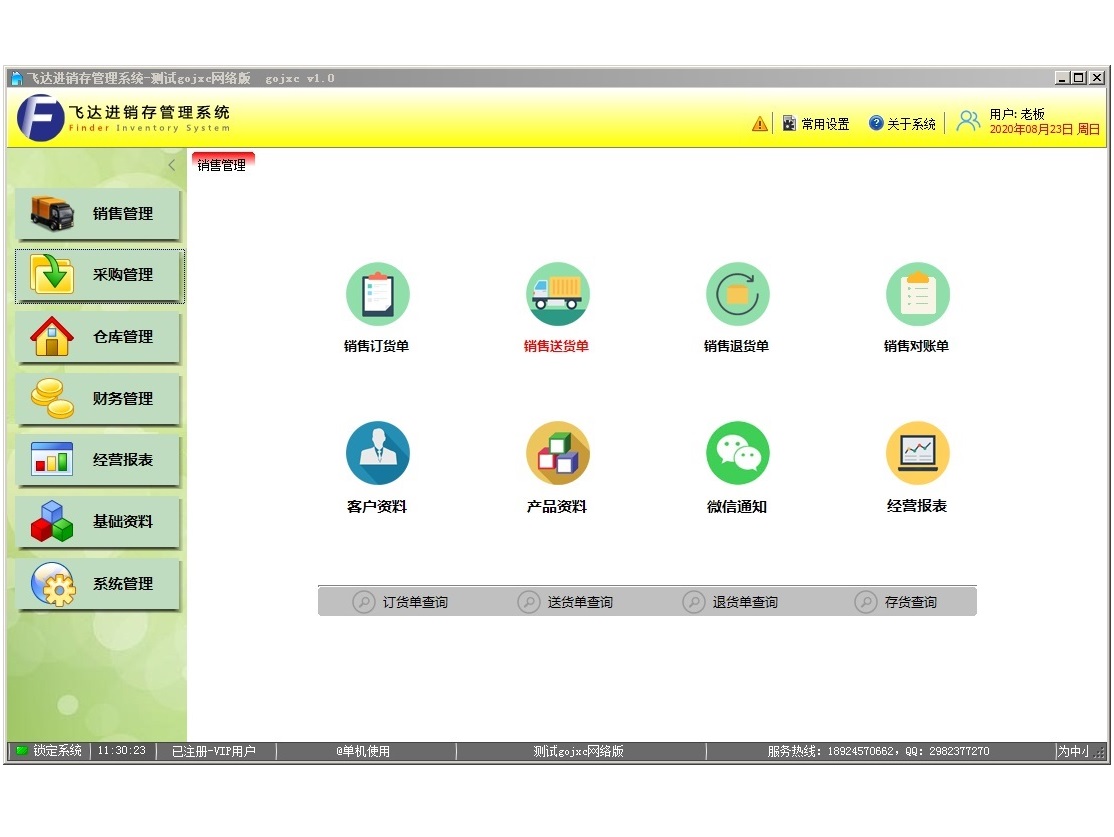Select 财务管理 in the sidebar
This screenshot has height=837, width=1114.
click(x=99, y=399)
